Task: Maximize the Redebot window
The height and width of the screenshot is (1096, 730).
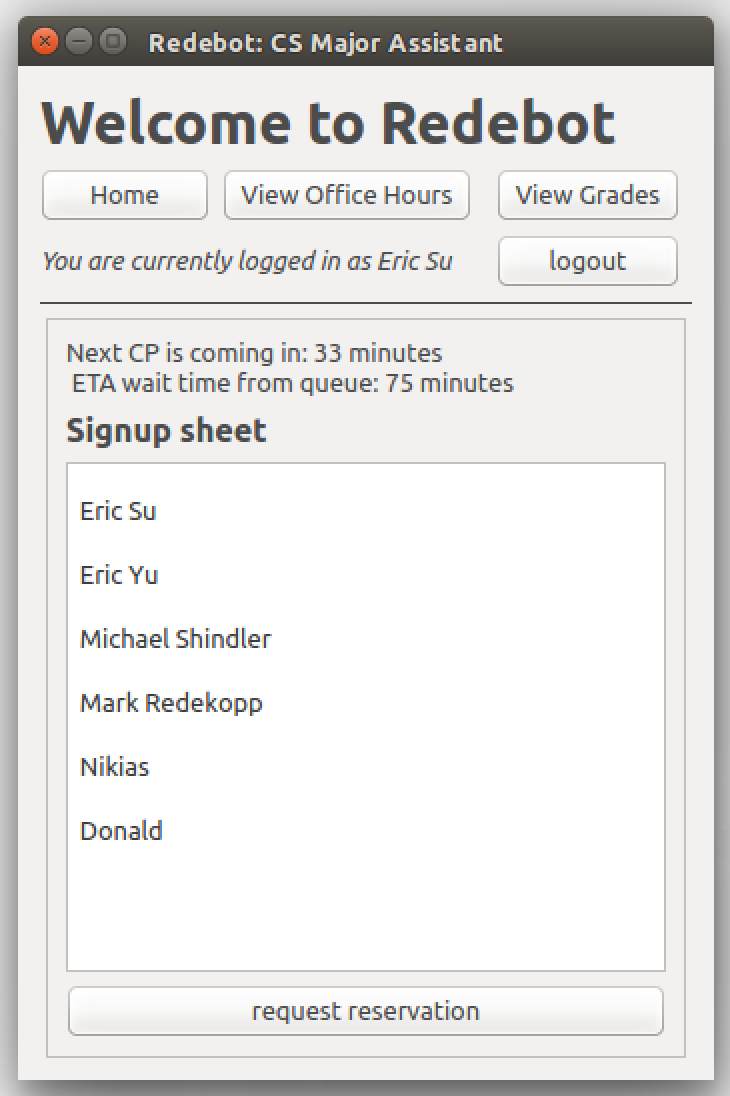Action: point(113,42)
